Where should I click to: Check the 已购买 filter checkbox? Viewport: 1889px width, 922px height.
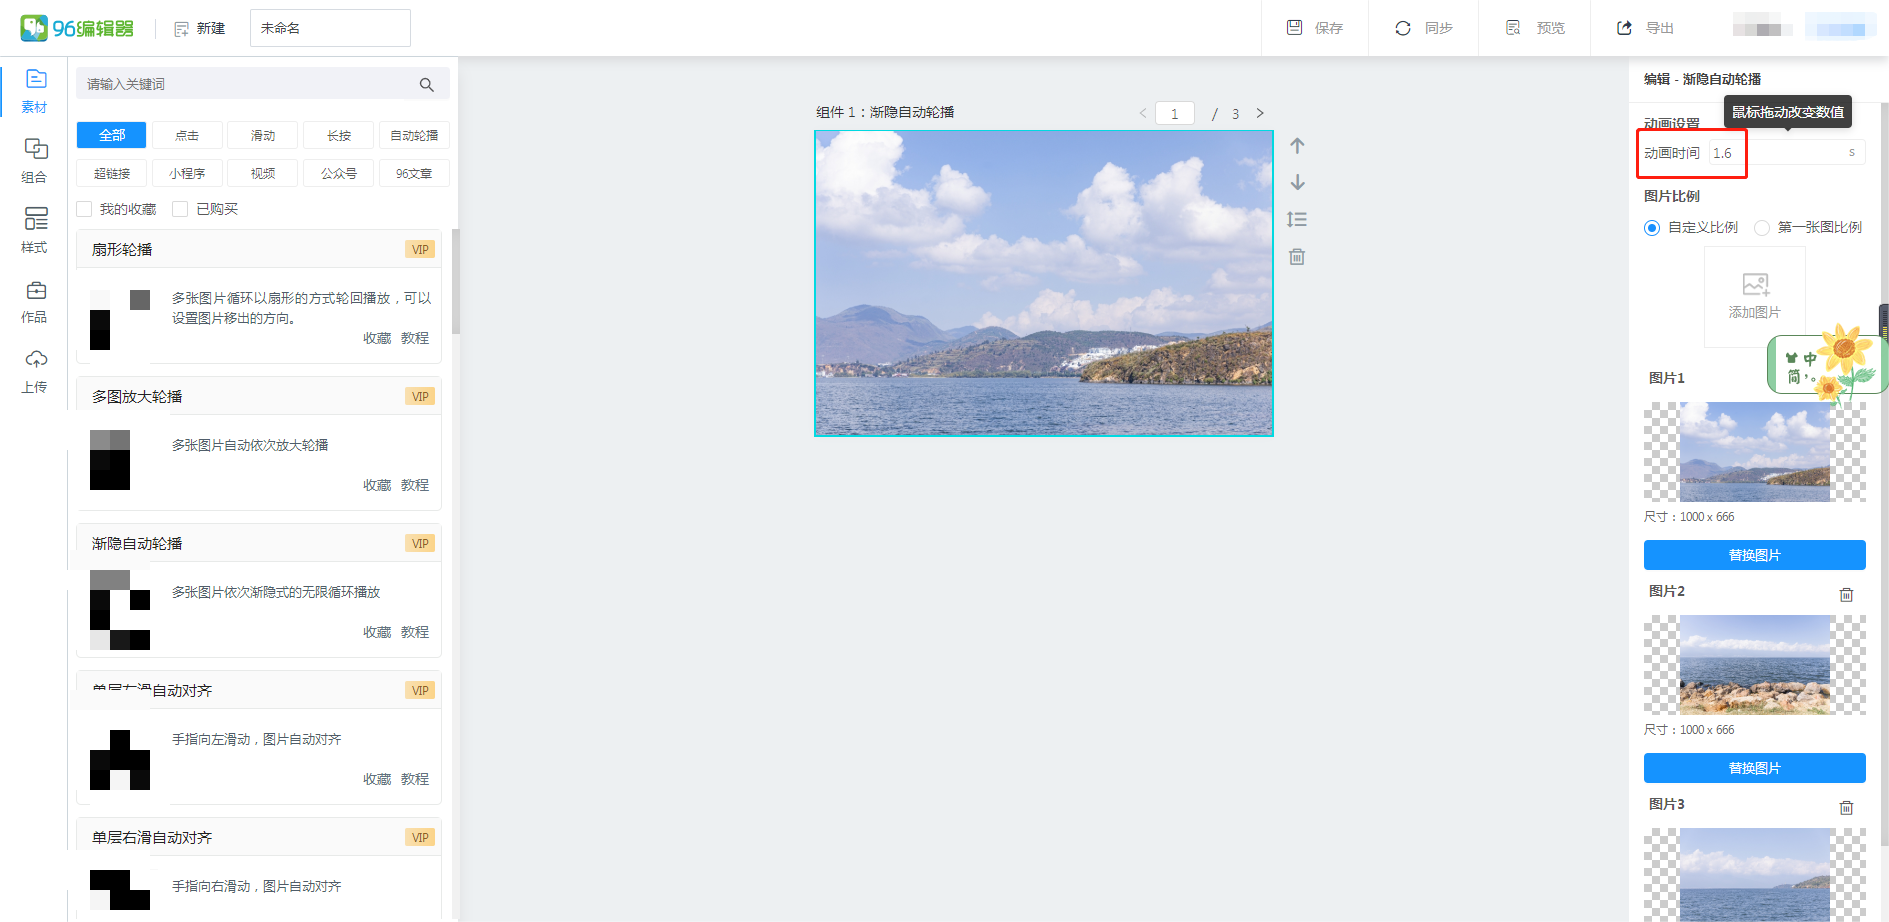click(x=181, y=209)
